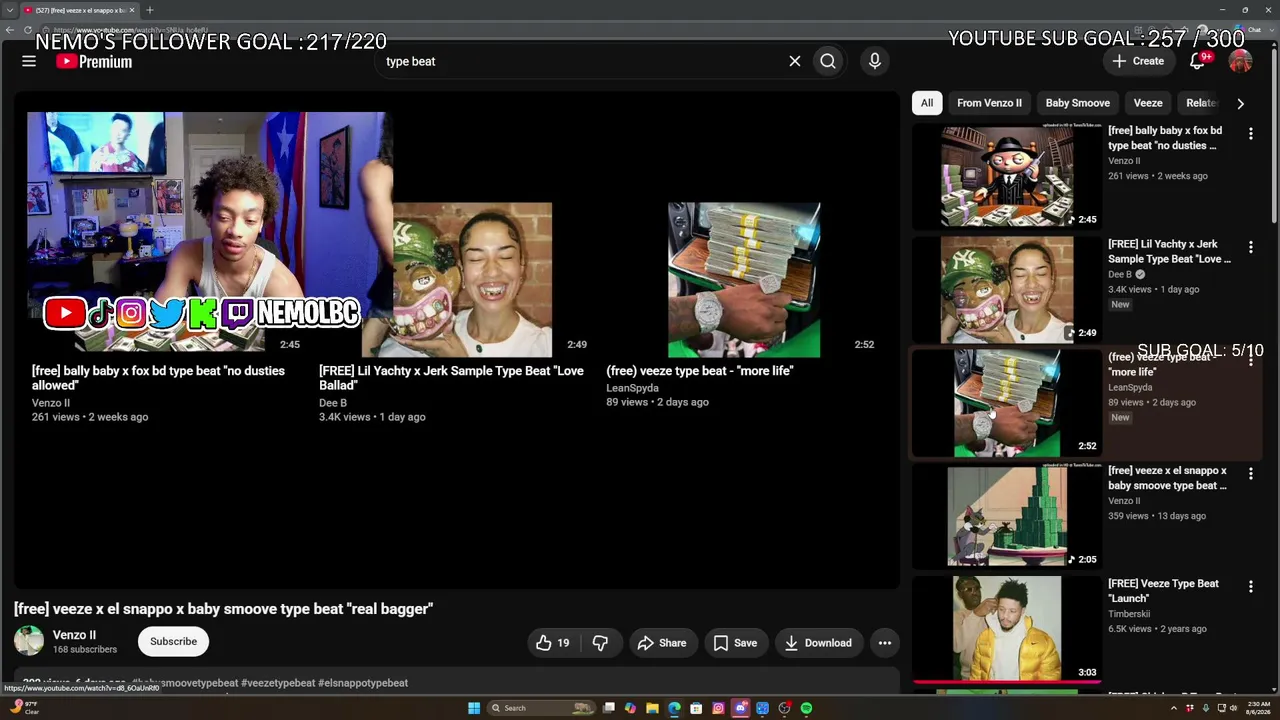Subscribe to Venzo II
Image resolution: width=1280 pixels, height=720 pixels.
[173, 641]
